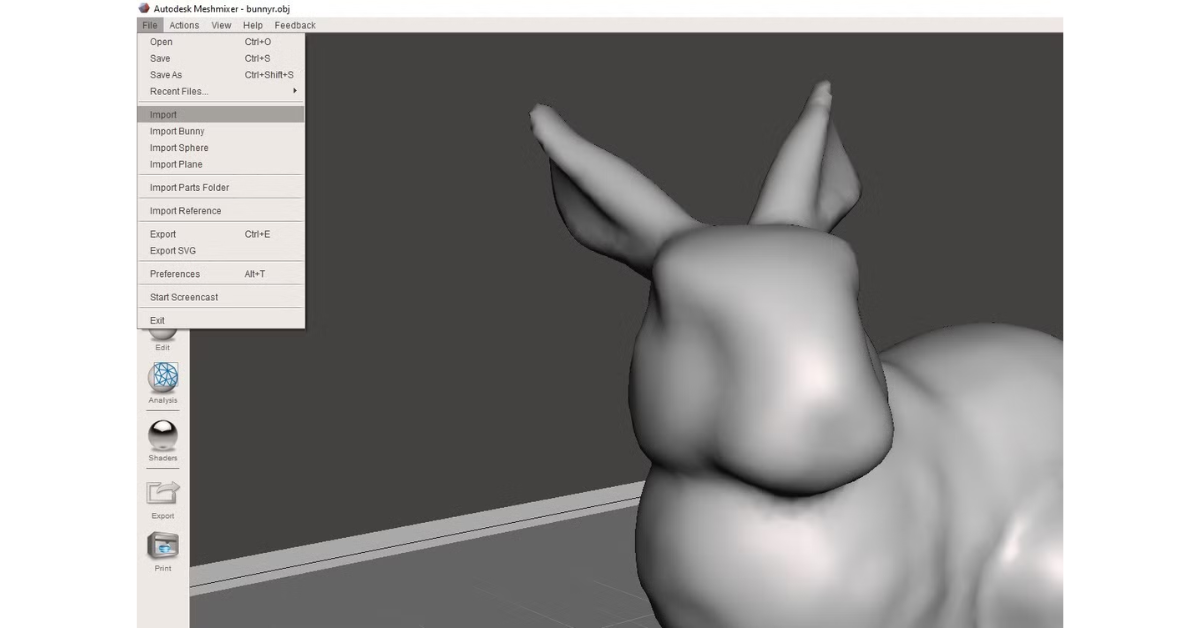Select Import Plane
Screen dimensions: 1200x628
pos(174,164)
